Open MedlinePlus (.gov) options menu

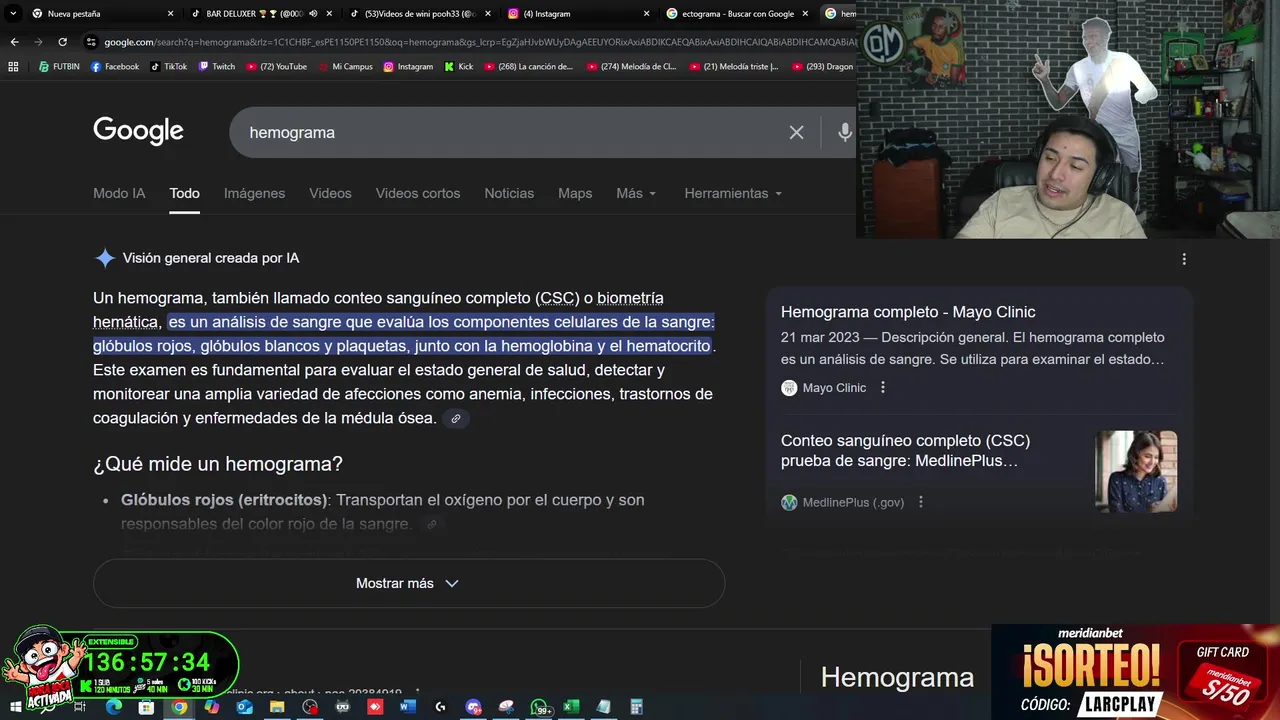coord(921,502)
